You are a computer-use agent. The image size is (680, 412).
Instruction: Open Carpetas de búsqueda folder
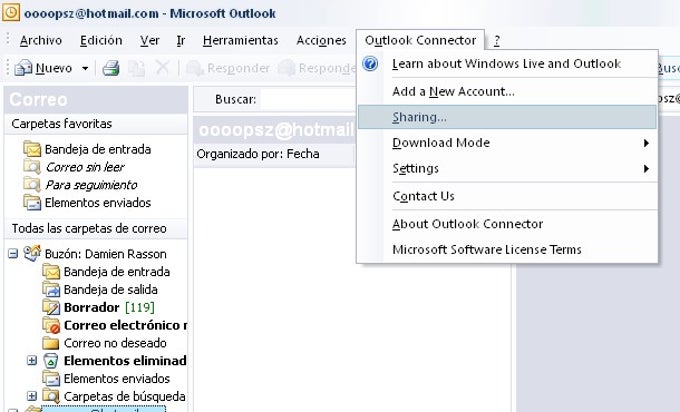point(124,396)
